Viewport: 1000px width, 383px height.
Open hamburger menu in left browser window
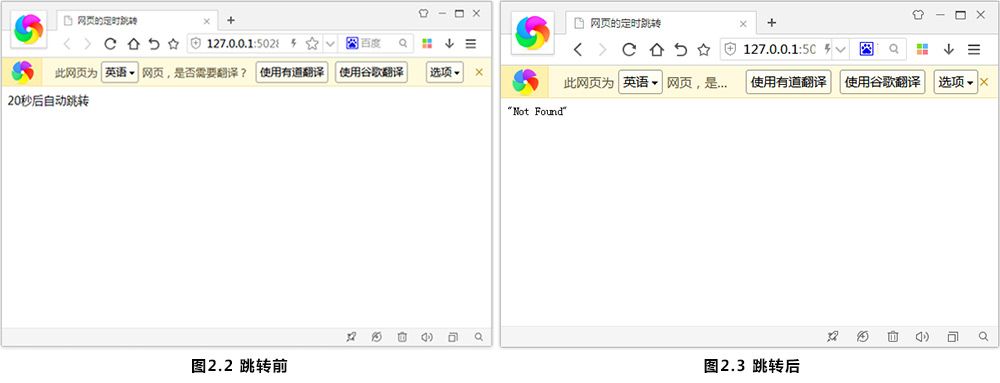(471, 43)
